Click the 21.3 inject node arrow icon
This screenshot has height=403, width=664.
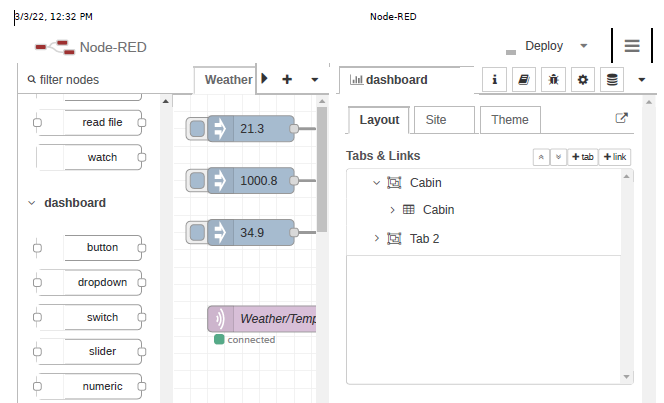220,129
